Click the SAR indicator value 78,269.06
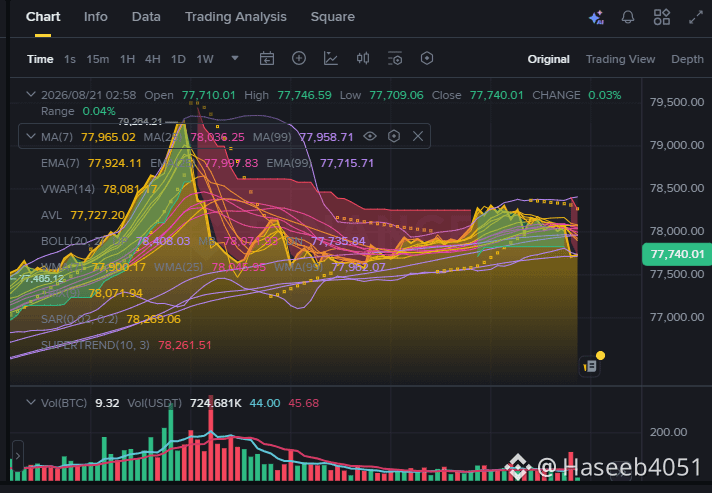This screenshot has width=712, height=493. (x=153, y=319)
